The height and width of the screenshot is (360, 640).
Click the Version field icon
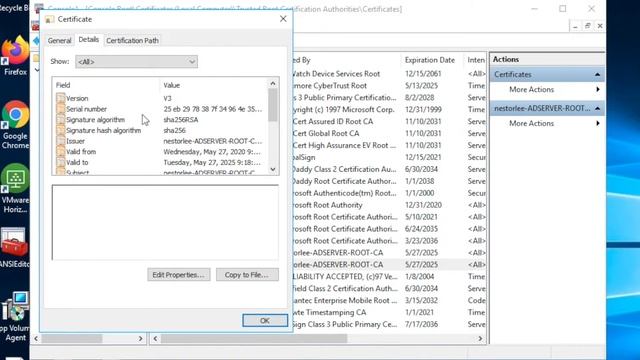pos(61,98)
